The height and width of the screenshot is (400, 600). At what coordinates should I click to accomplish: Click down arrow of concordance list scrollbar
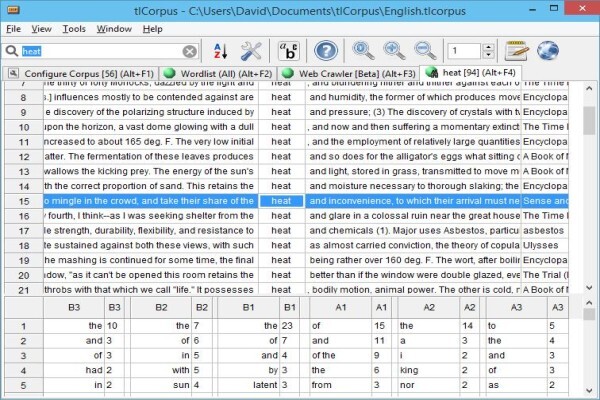(x=589, y=287)
